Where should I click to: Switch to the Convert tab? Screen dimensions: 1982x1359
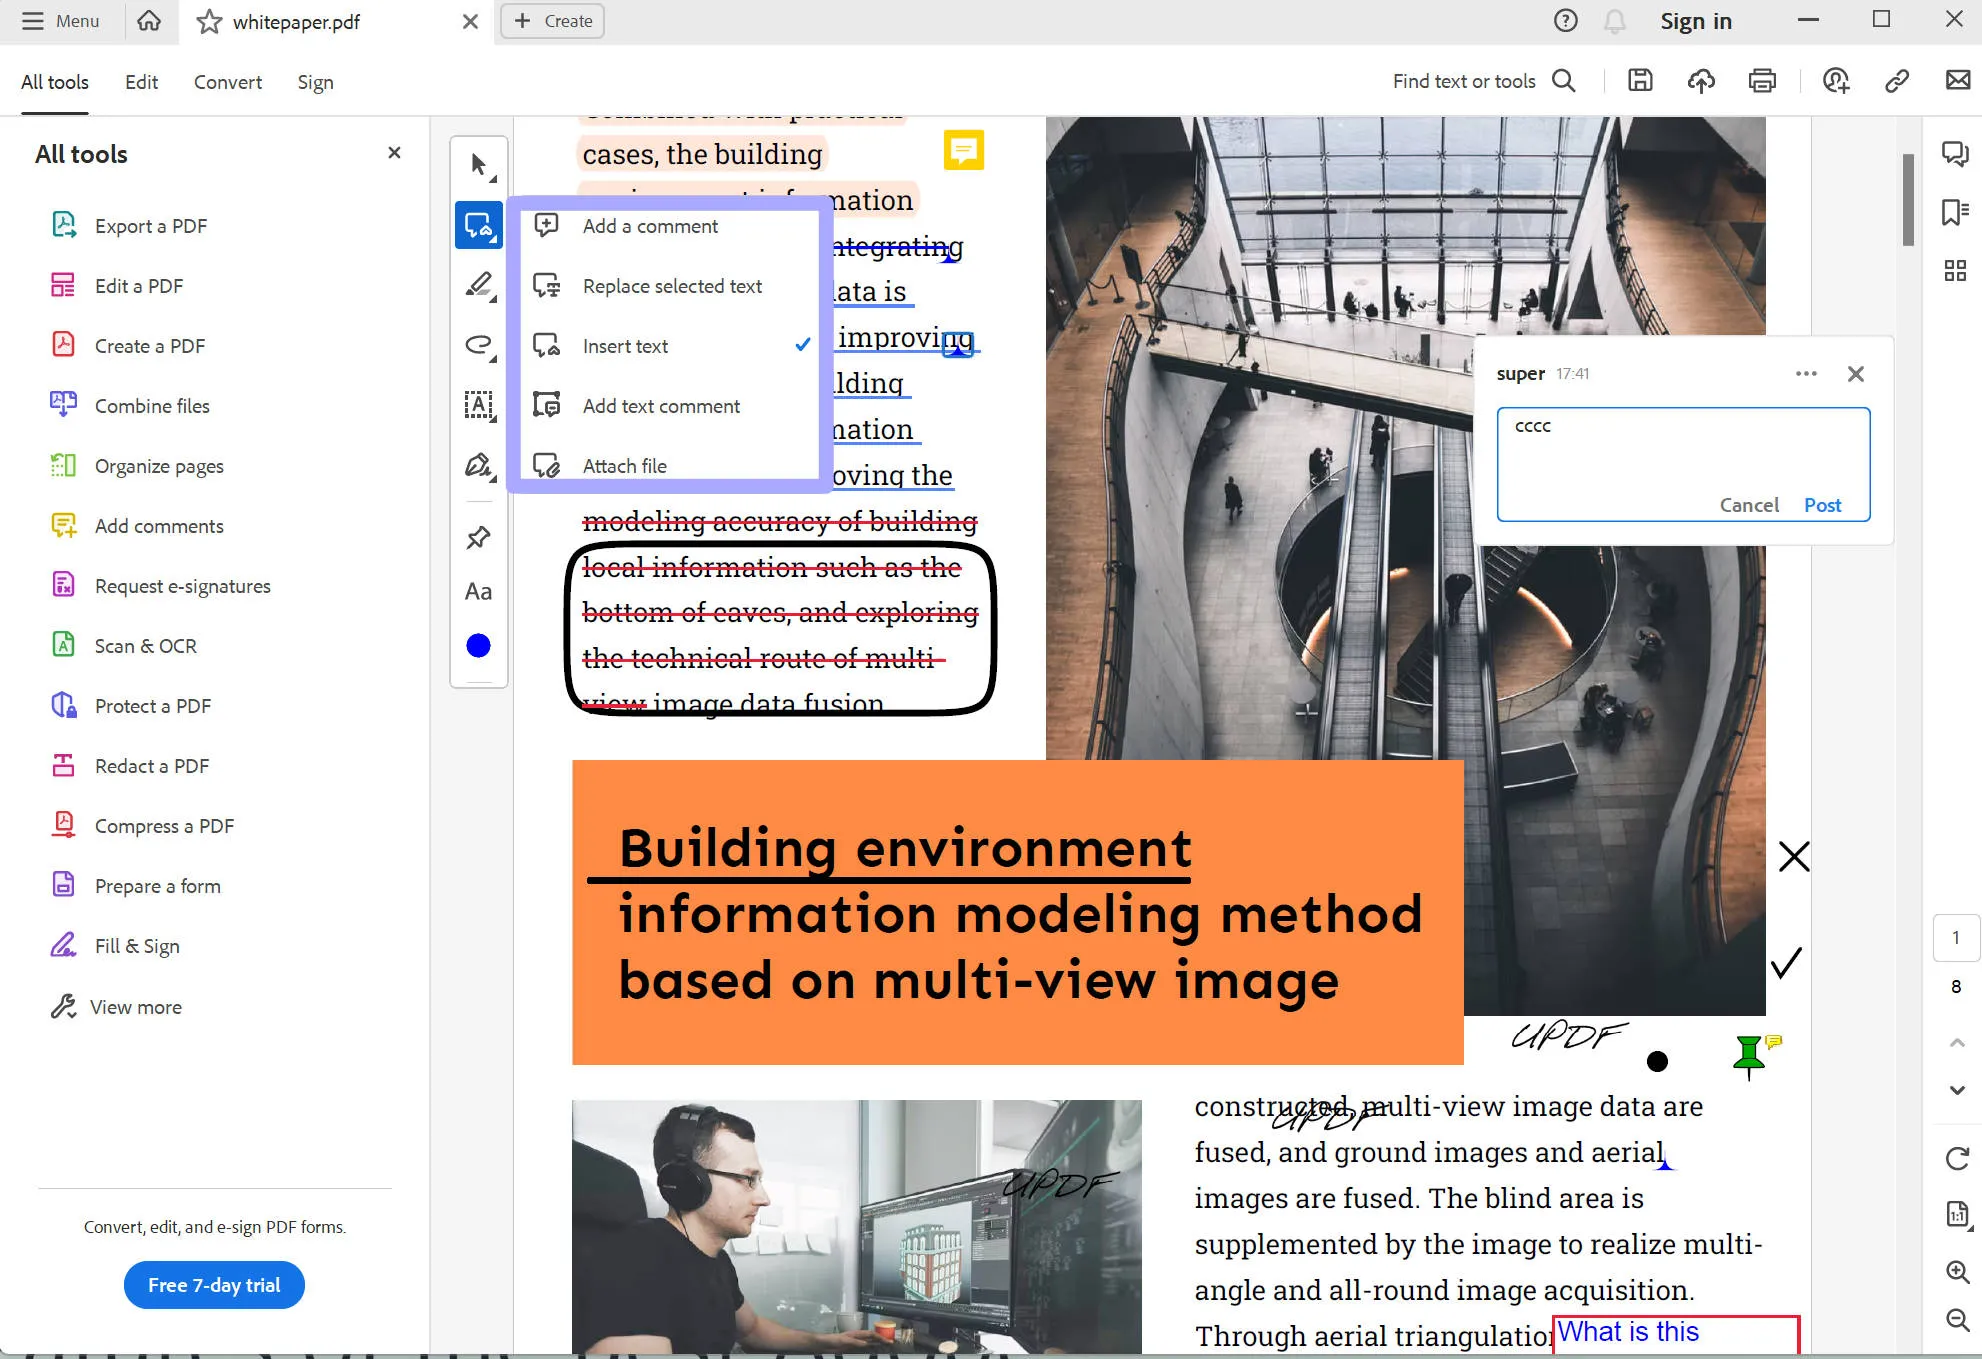[x=228, y=82]
